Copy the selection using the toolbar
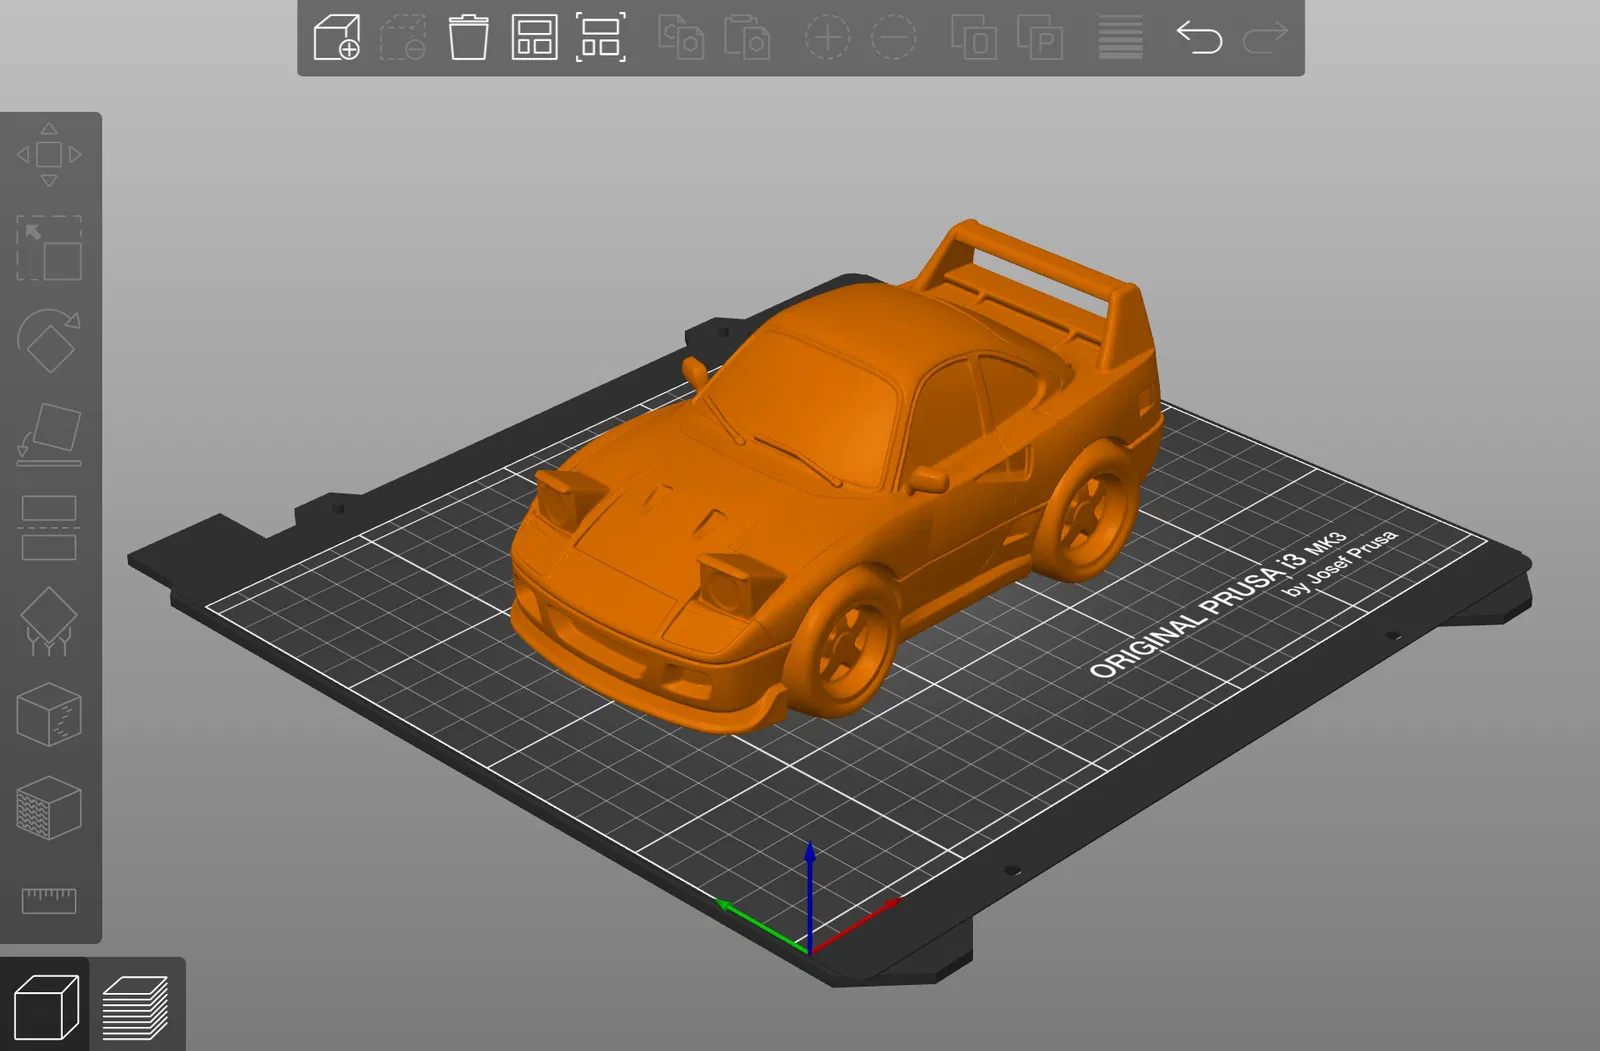The width and height of the screenshot is (1600, 1051). 681,38
